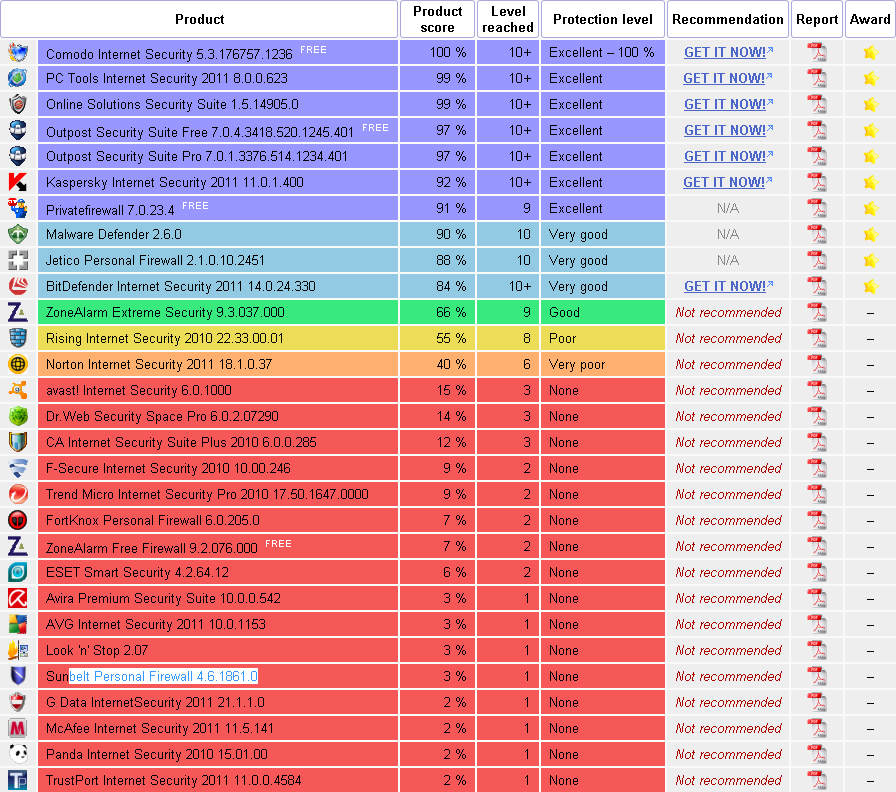Screen dimensions: 896x792
Task: Click the Protection level column header
Action: coord(602,19)
